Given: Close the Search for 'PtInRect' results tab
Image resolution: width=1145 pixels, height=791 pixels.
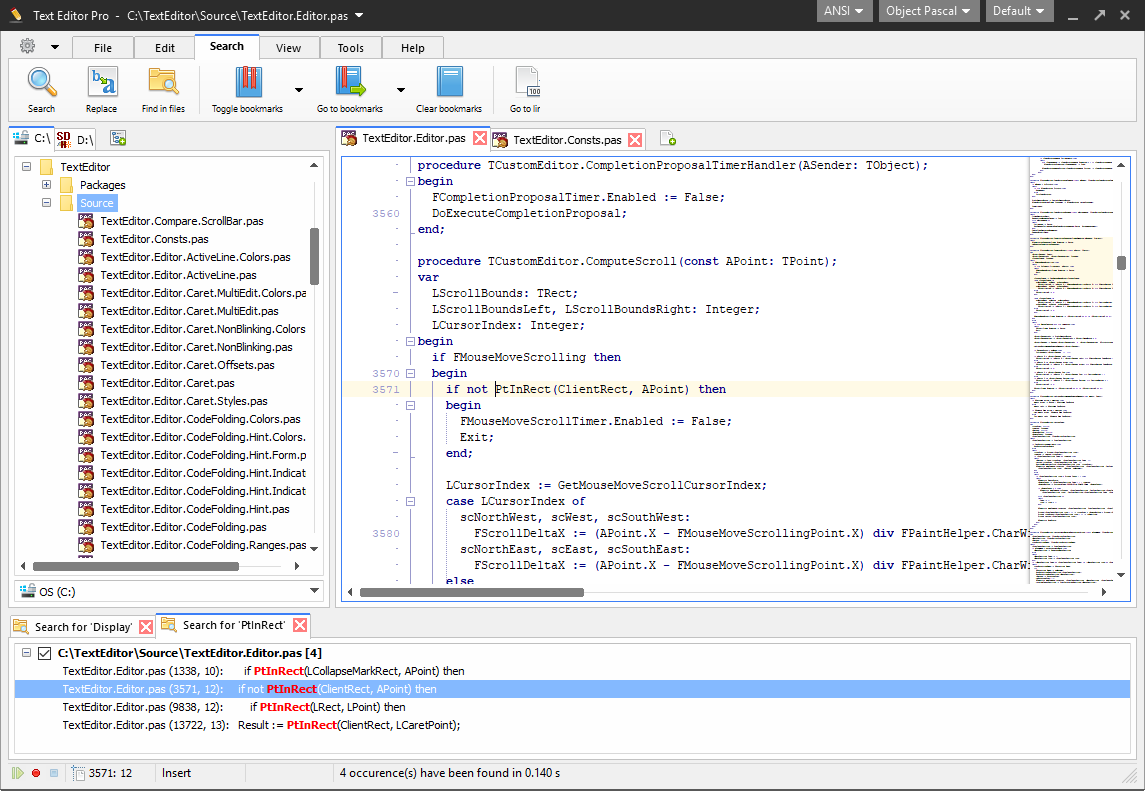Looking at the screenshot, I should coord(300,625).
